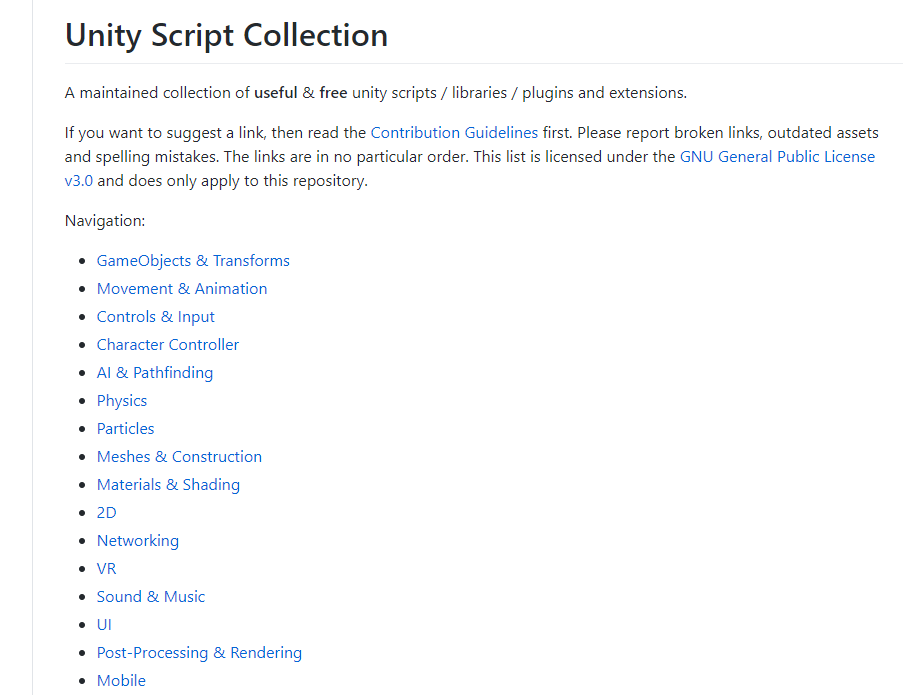Navigate to Character Controller section
This screenshot has width=914, height=695.
point(168,345)
